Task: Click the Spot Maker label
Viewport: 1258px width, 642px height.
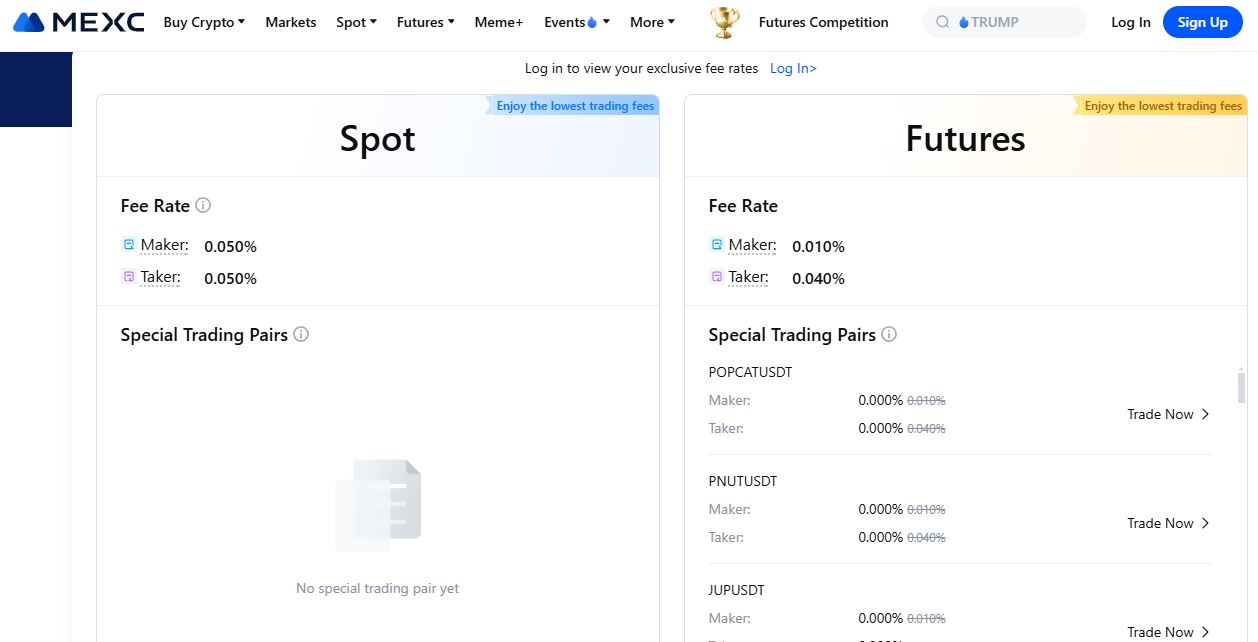Action: [164, 245]
